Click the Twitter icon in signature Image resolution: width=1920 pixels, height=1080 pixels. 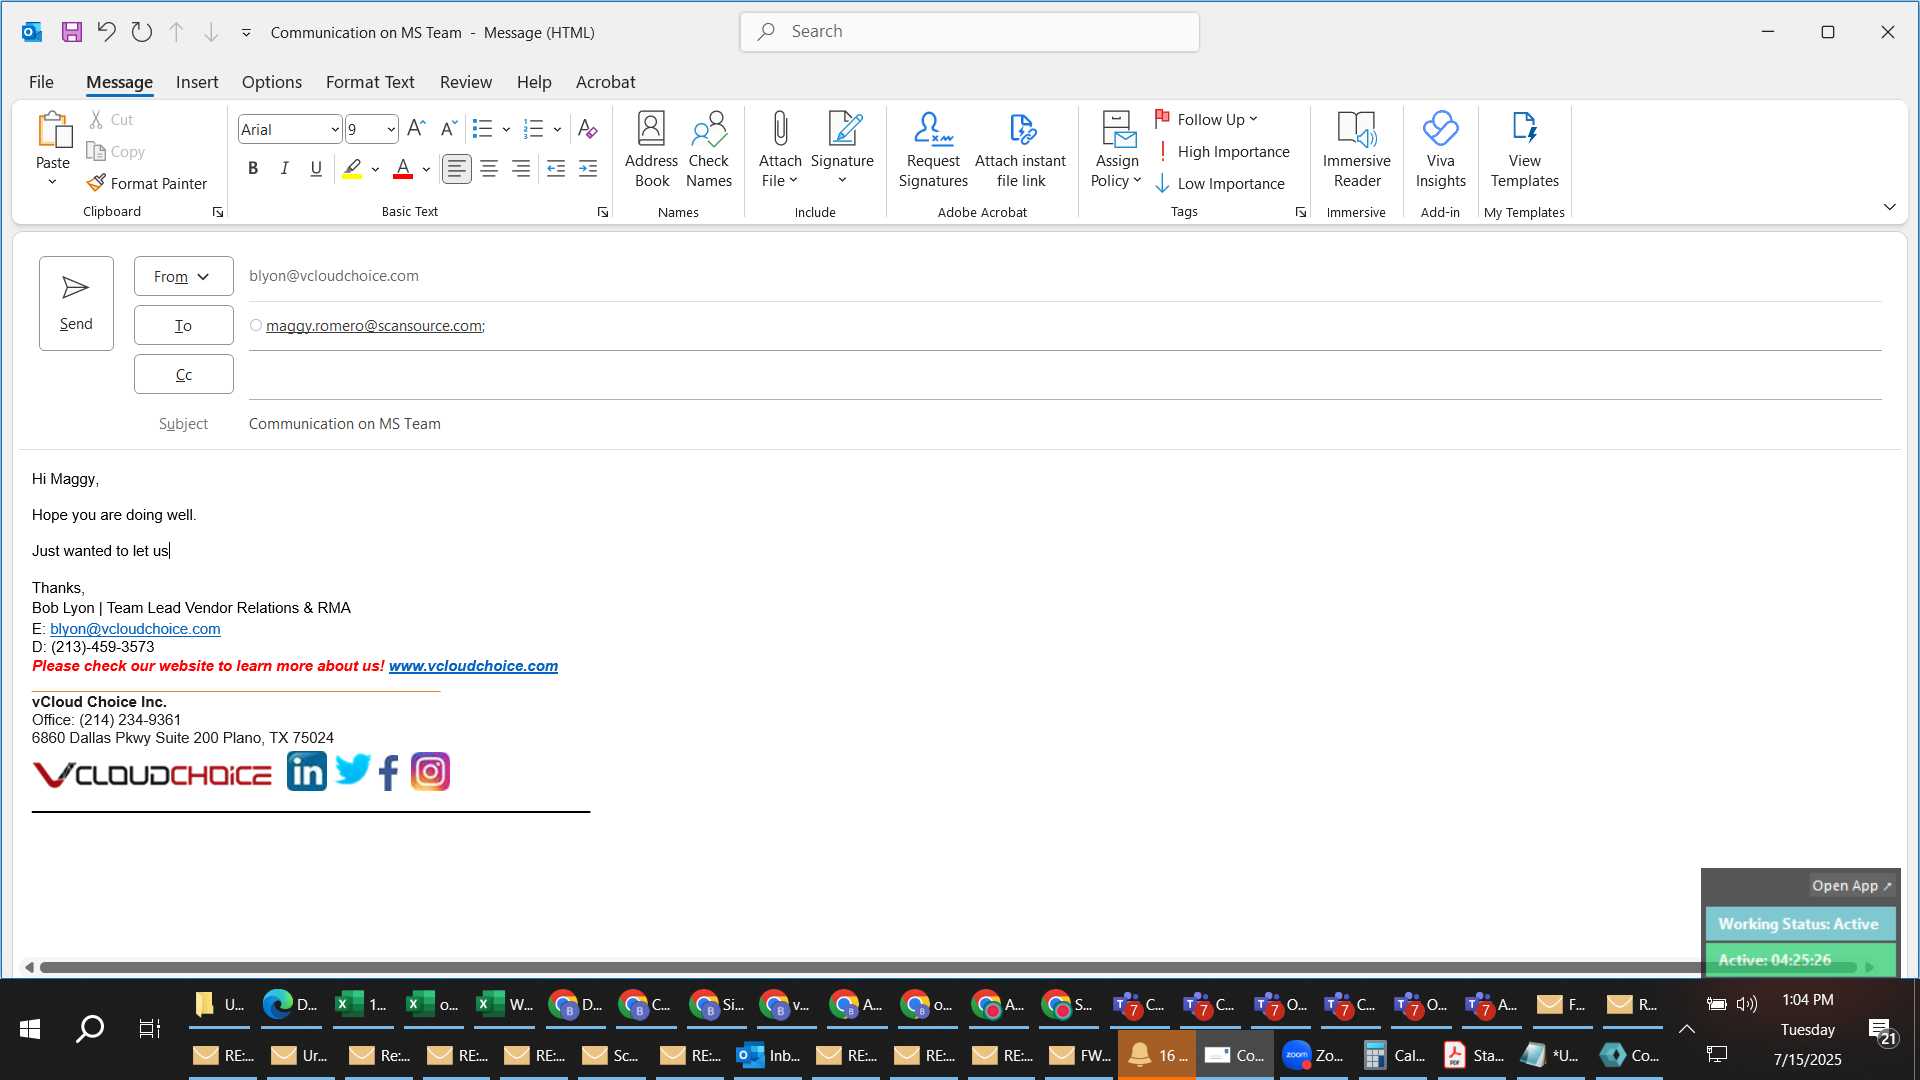click(x=353, y=770)
